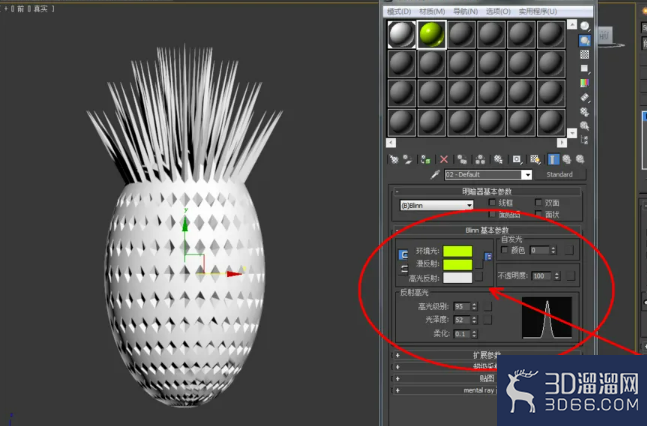Viewport: 647px width, 426px height.
Task: Click 光泽度 glossiness map button
Action: (x=488, y=320)
